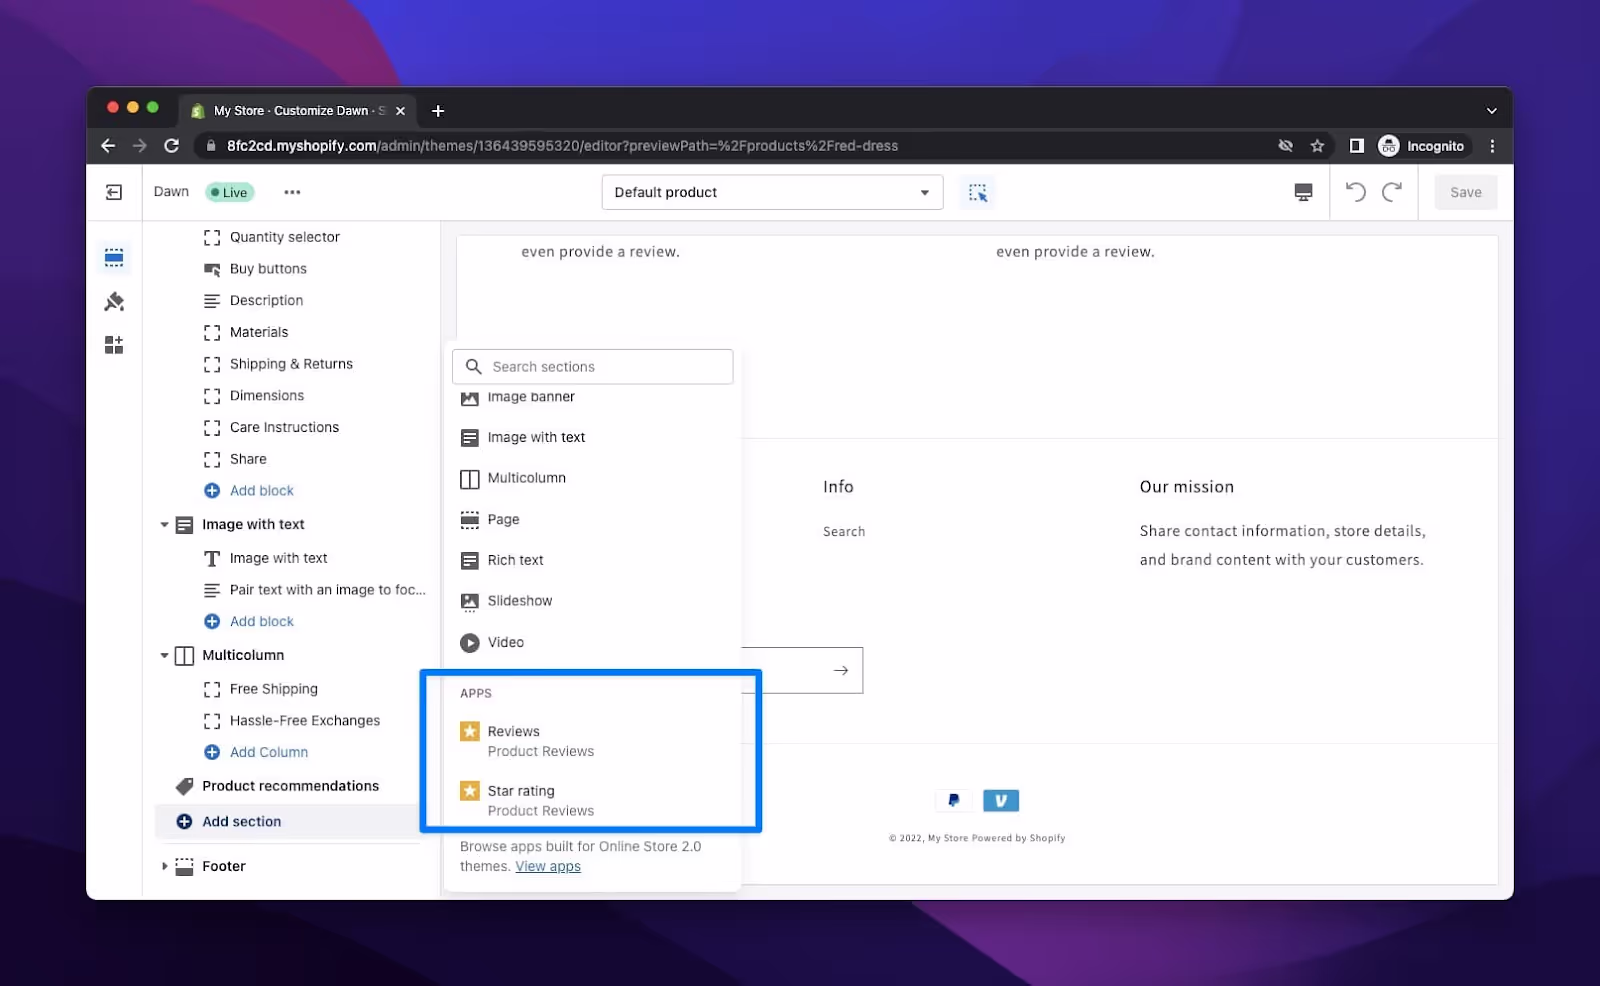Click the Redo arrow icon

tap(1392, 192)
